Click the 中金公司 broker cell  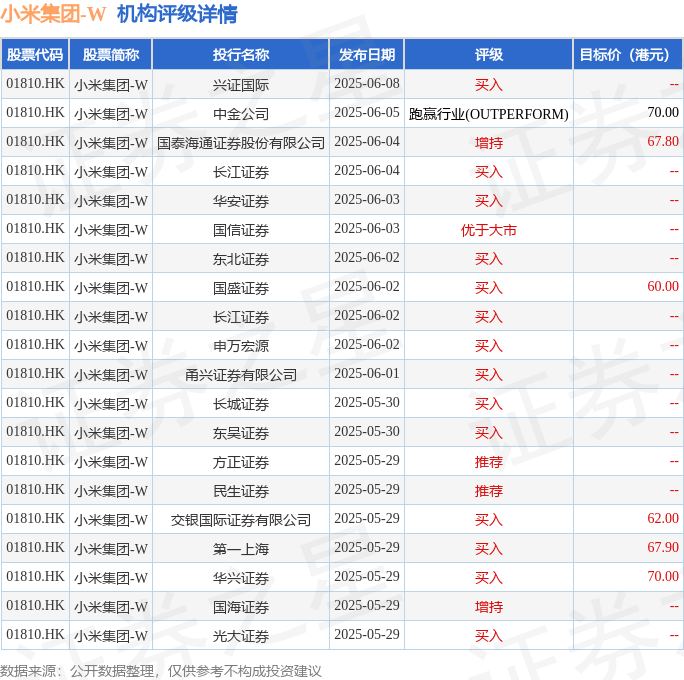point(241,114)
